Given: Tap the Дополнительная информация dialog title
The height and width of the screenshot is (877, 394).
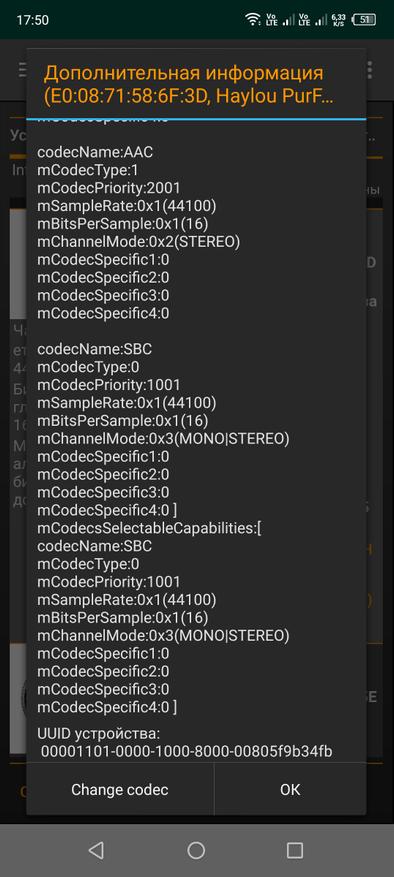Looking at the screenshot, I should (x=184, y=73).
